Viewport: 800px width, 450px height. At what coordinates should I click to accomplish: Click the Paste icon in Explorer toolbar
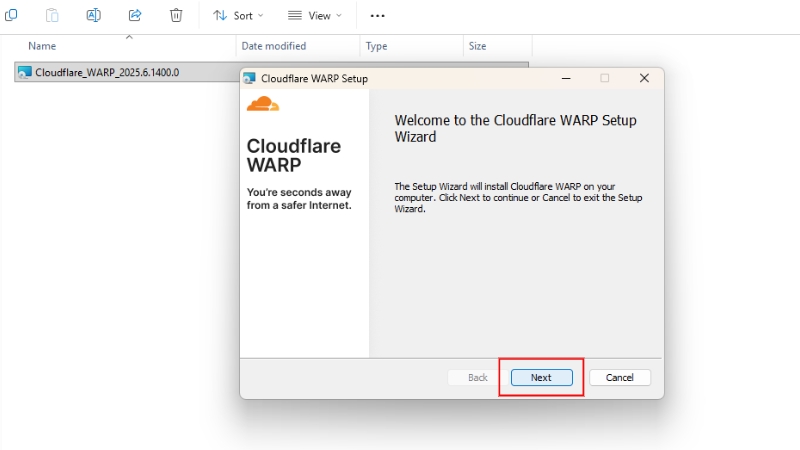(52, 15)
